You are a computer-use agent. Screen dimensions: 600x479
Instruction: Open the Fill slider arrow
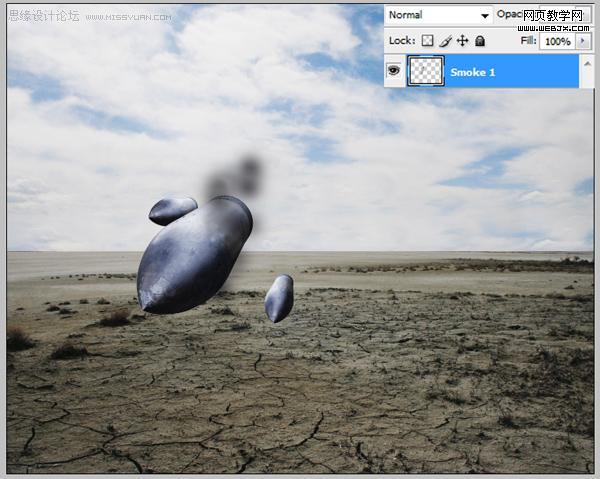(583, 41)
